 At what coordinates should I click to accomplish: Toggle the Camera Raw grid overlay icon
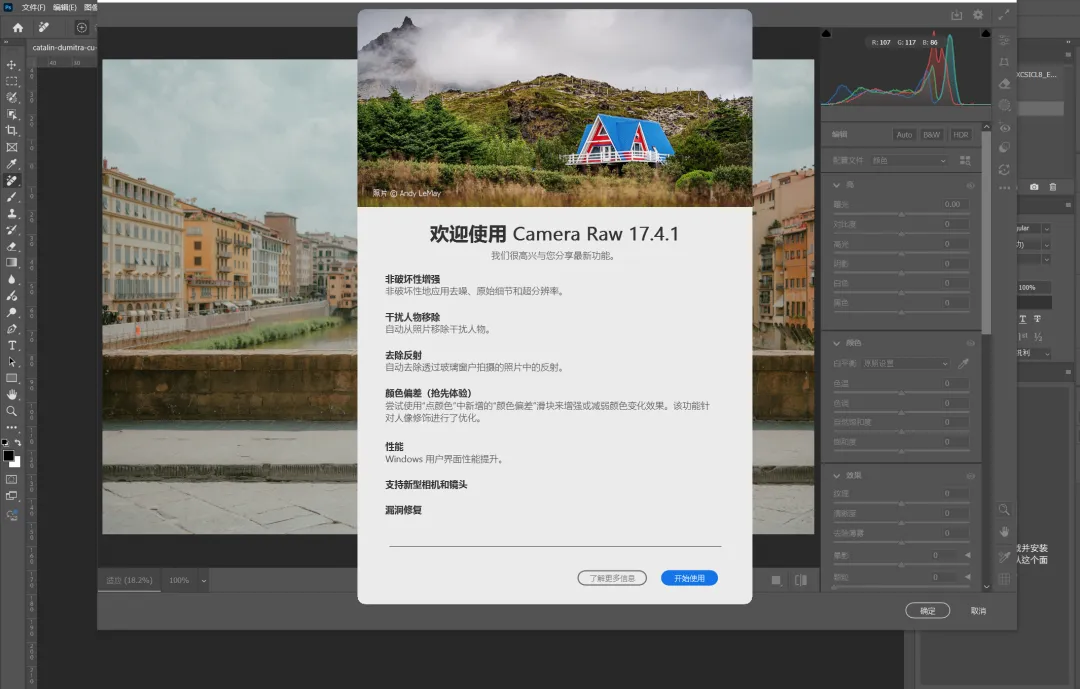[x=1004, y=579]
